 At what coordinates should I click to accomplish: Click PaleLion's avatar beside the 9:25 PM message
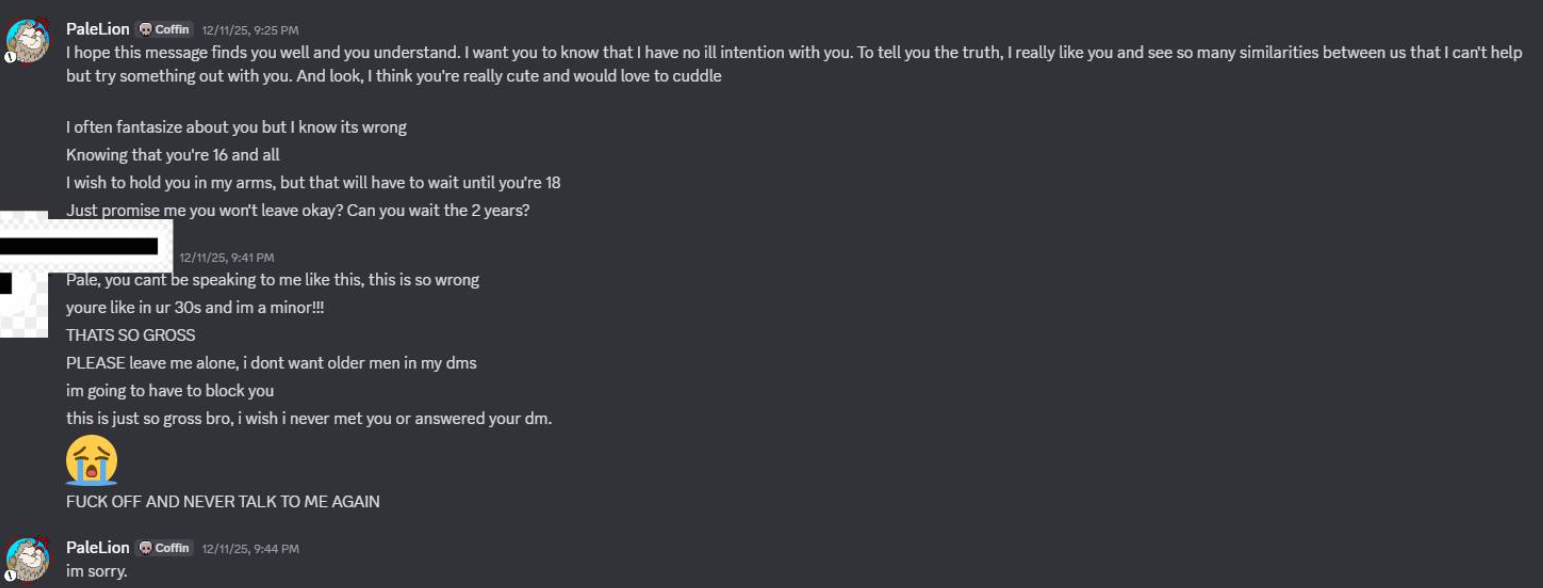[x=28, y=40]
